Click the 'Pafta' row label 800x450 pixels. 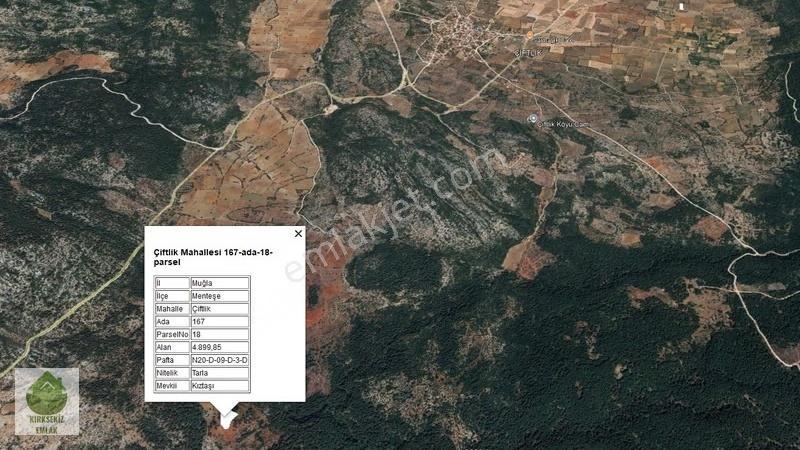(x=172, y=360)
